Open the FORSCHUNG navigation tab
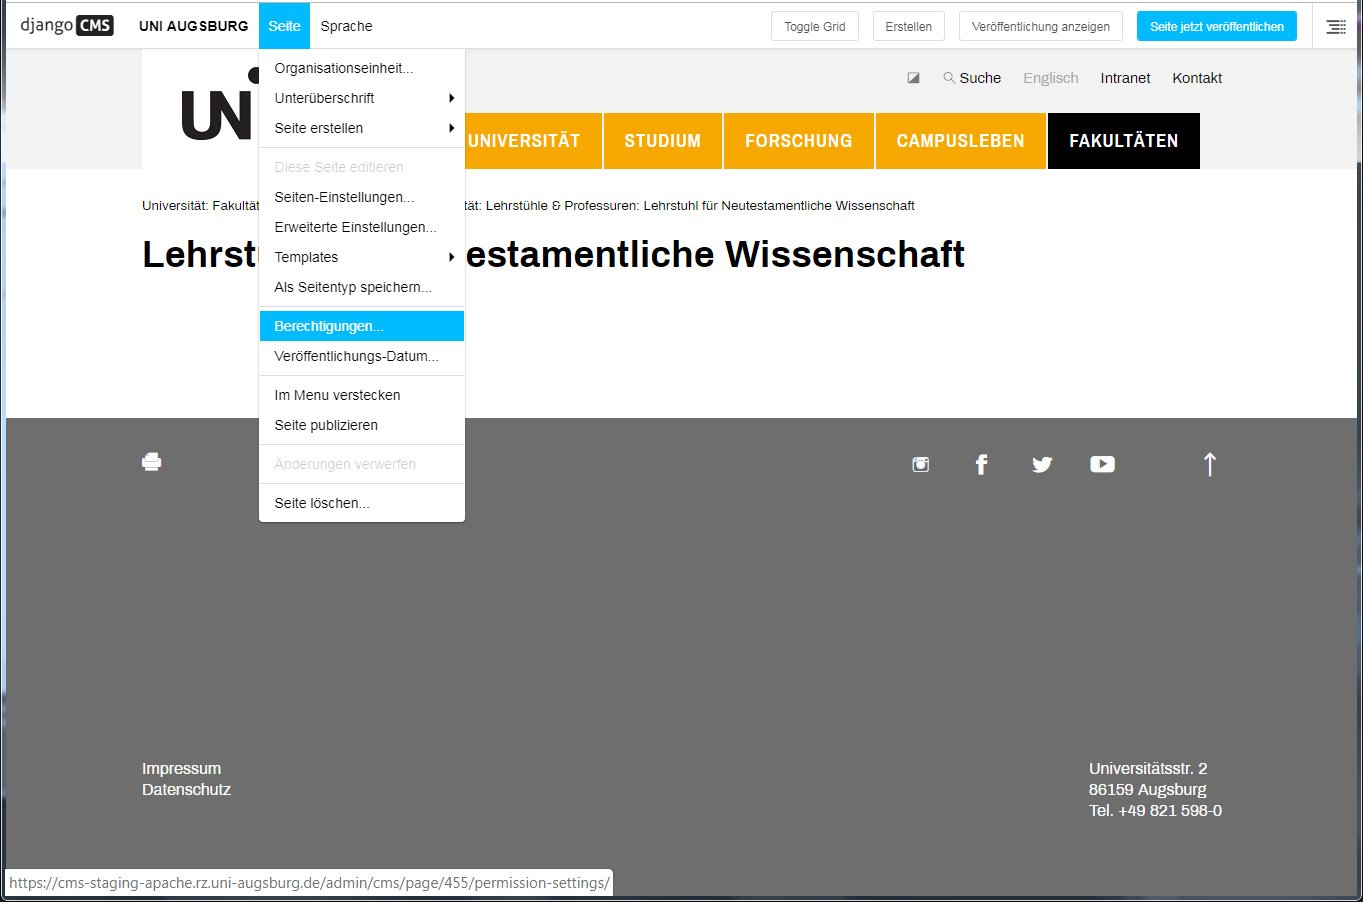The image size is (1363, 902). [799, 141]
